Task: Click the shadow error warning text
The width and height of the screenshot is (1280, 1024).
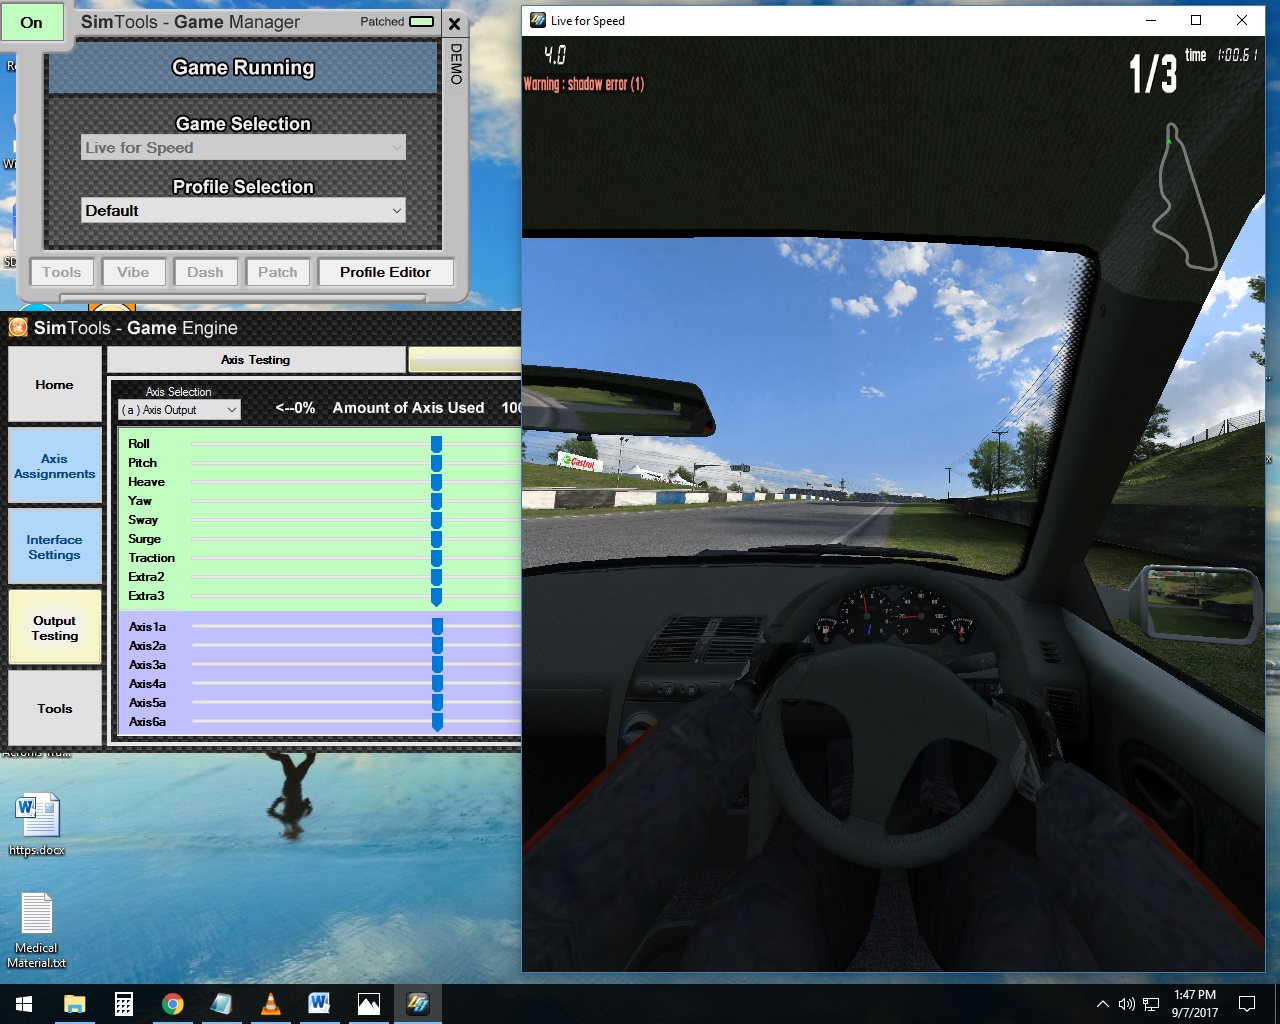Action: pyautogui.click(x=584, y=84)
